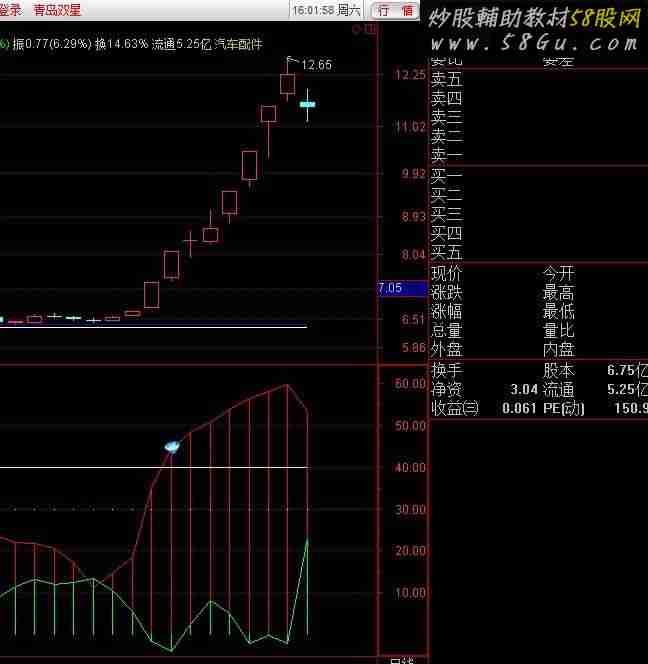This screenshot has height=664, width=648.
Task: Click the clock showing 16:01:58 周六
Action: pyautogui.click(x=327, y=10)
